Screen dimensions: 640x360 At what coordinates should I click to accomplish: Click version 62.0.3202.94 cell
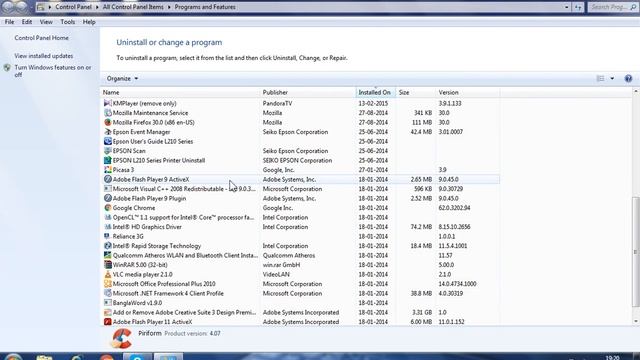coord(454,208)
